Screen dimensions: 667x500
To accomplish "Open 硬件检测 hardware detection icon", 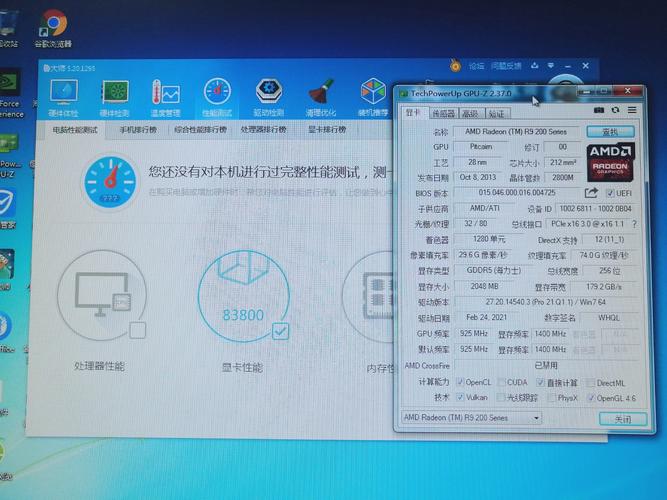I will click(114, 94).
